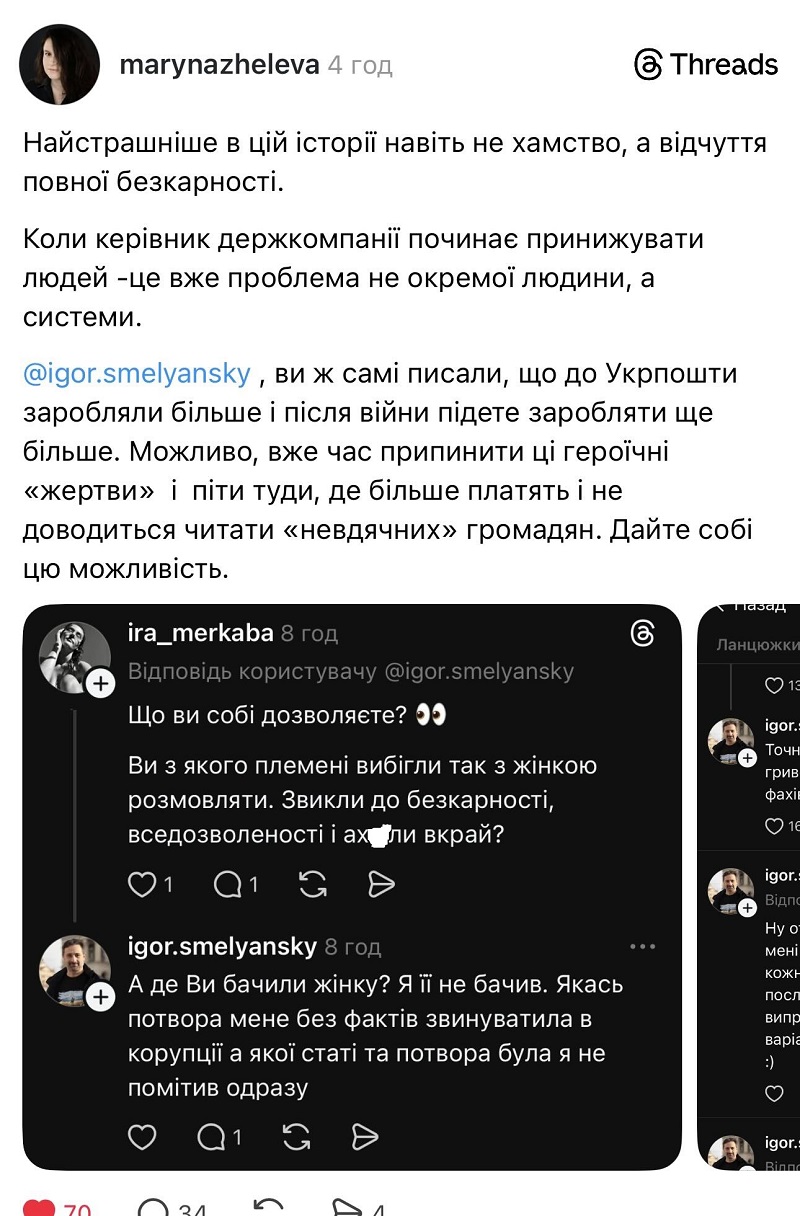Viewport: 800px width, 1216px height.
Task: Open the @igor.smelyansky mention link
Action: coord(136,374)
